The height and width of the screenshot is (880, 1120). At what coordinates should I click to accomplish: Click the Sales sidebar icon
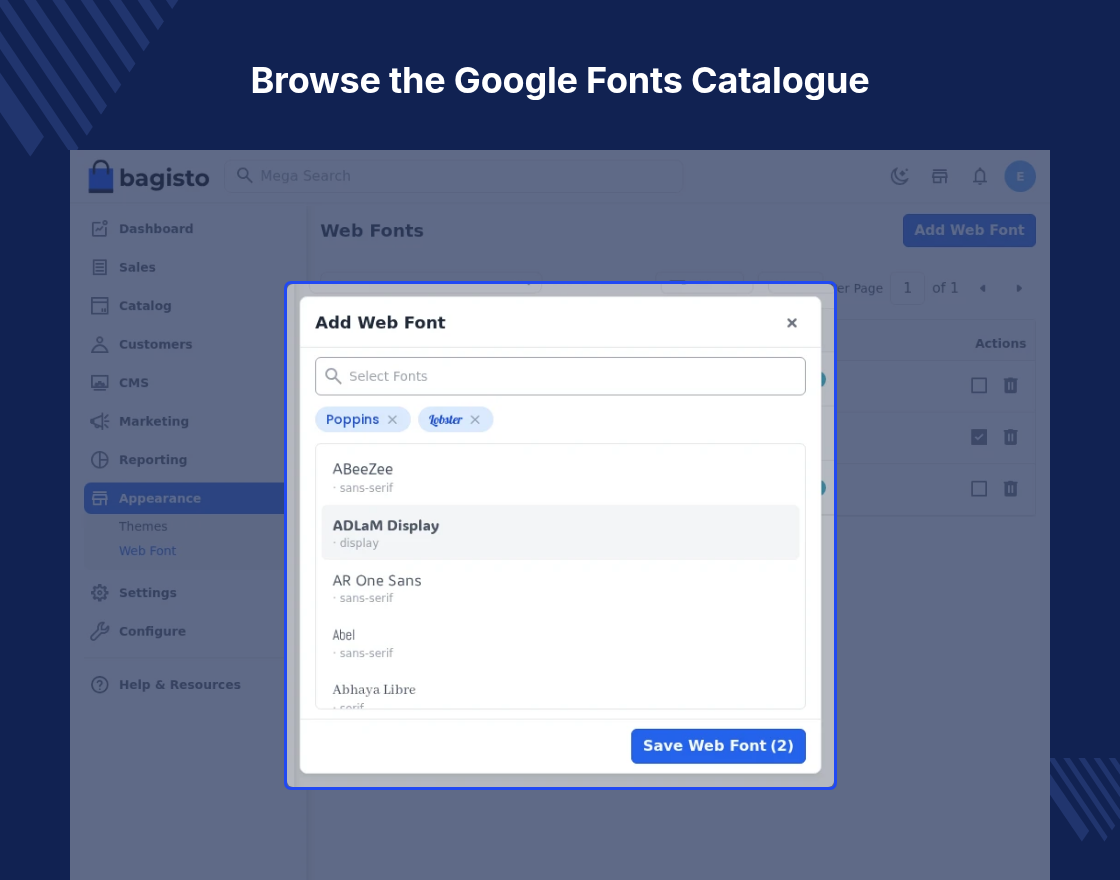tap(99, 267)
